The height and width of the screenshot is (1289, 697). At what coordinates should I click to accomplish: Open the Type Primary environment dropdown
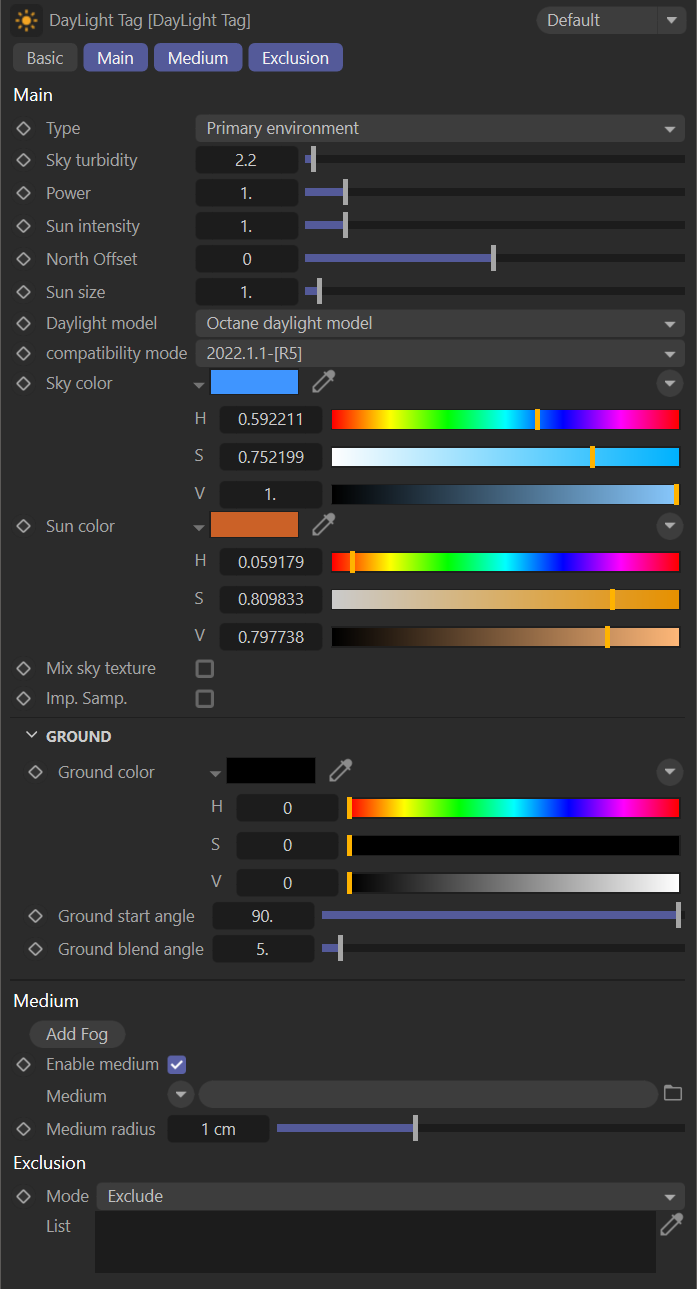click(439, 129)
